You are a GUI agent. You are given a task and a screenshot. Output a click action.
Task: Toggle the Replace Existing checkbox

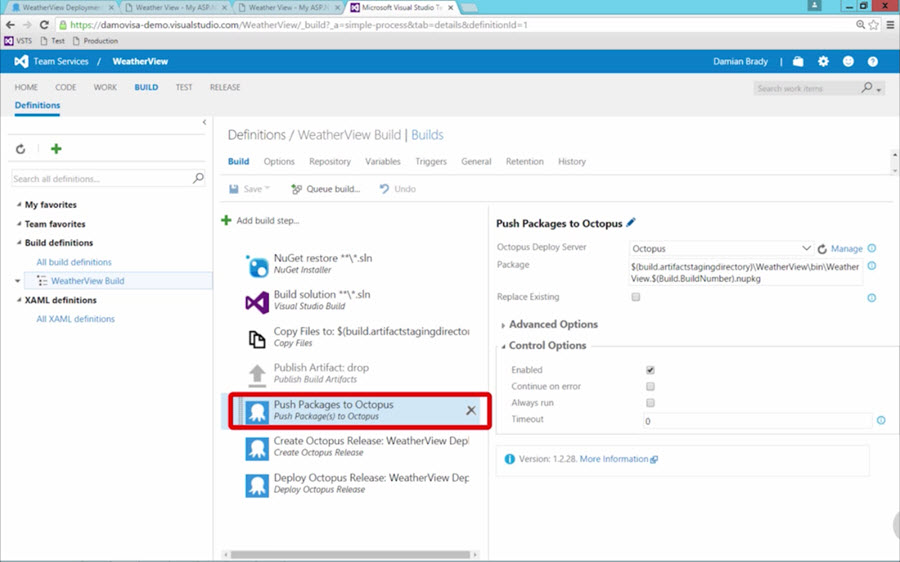tap(635, 297)
